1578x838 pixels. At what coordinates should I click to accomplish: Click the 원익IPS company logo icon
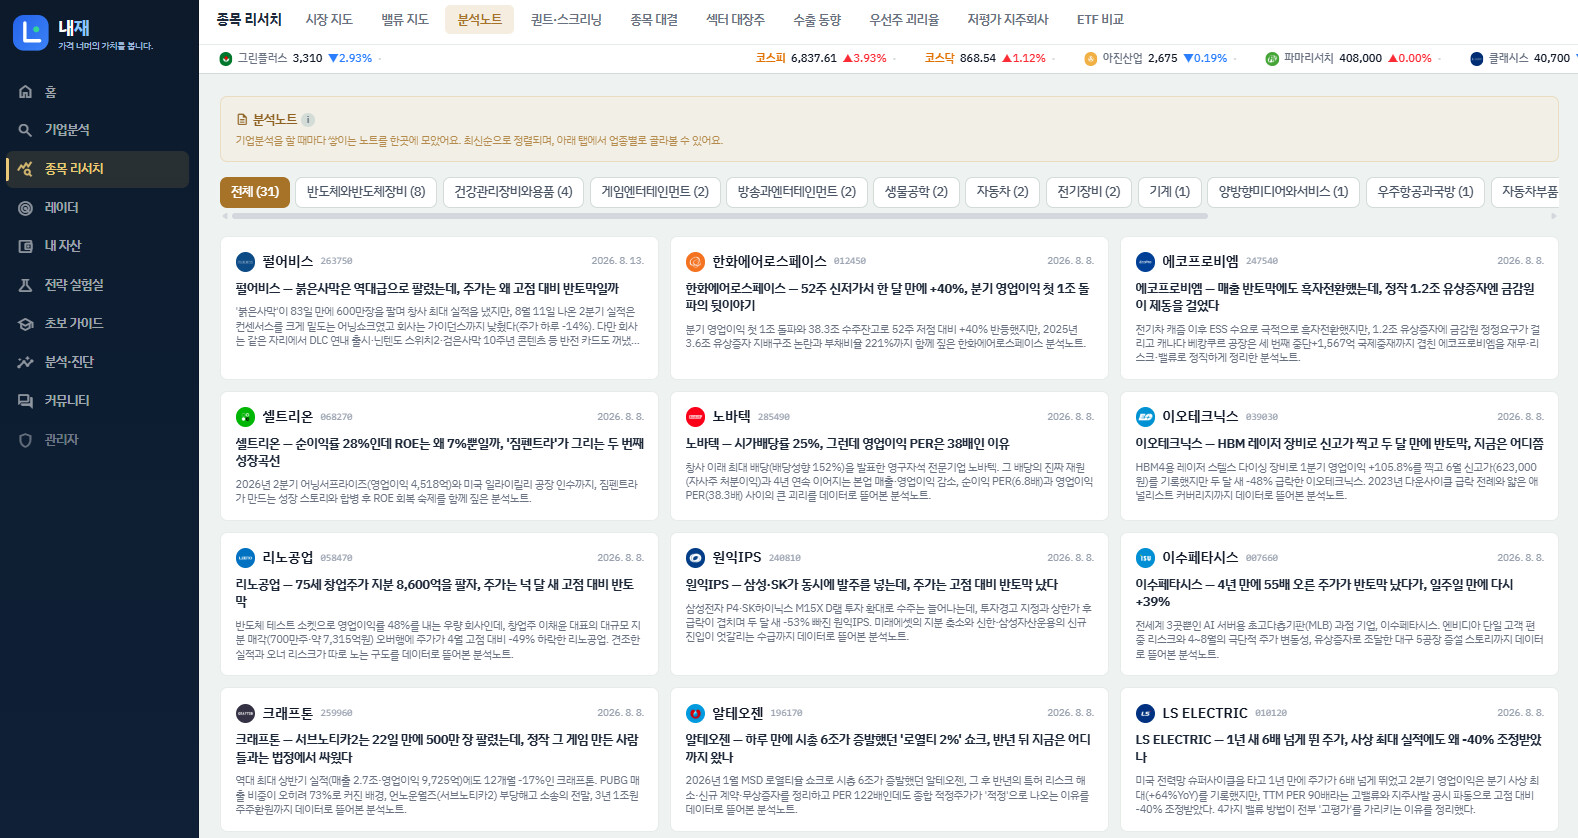[695, 558]
